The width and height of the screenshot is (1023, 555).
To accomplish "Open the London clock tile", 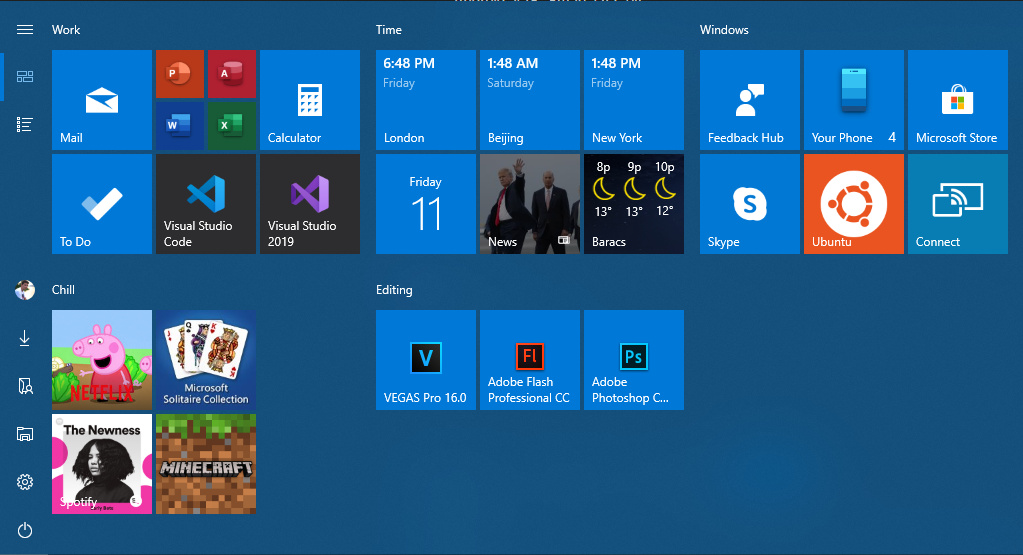I will click(x=425, y=100).
